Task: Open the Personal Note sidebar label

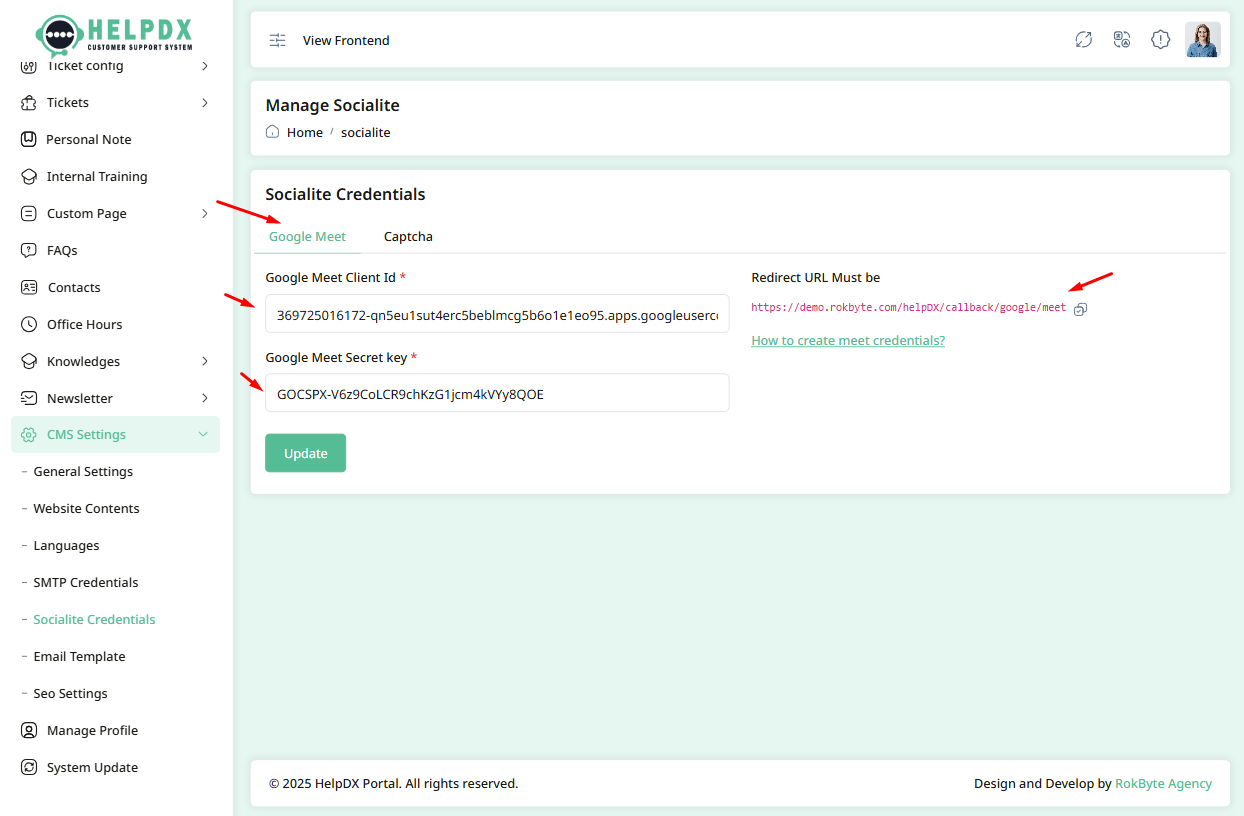Action: pos(89,139)
